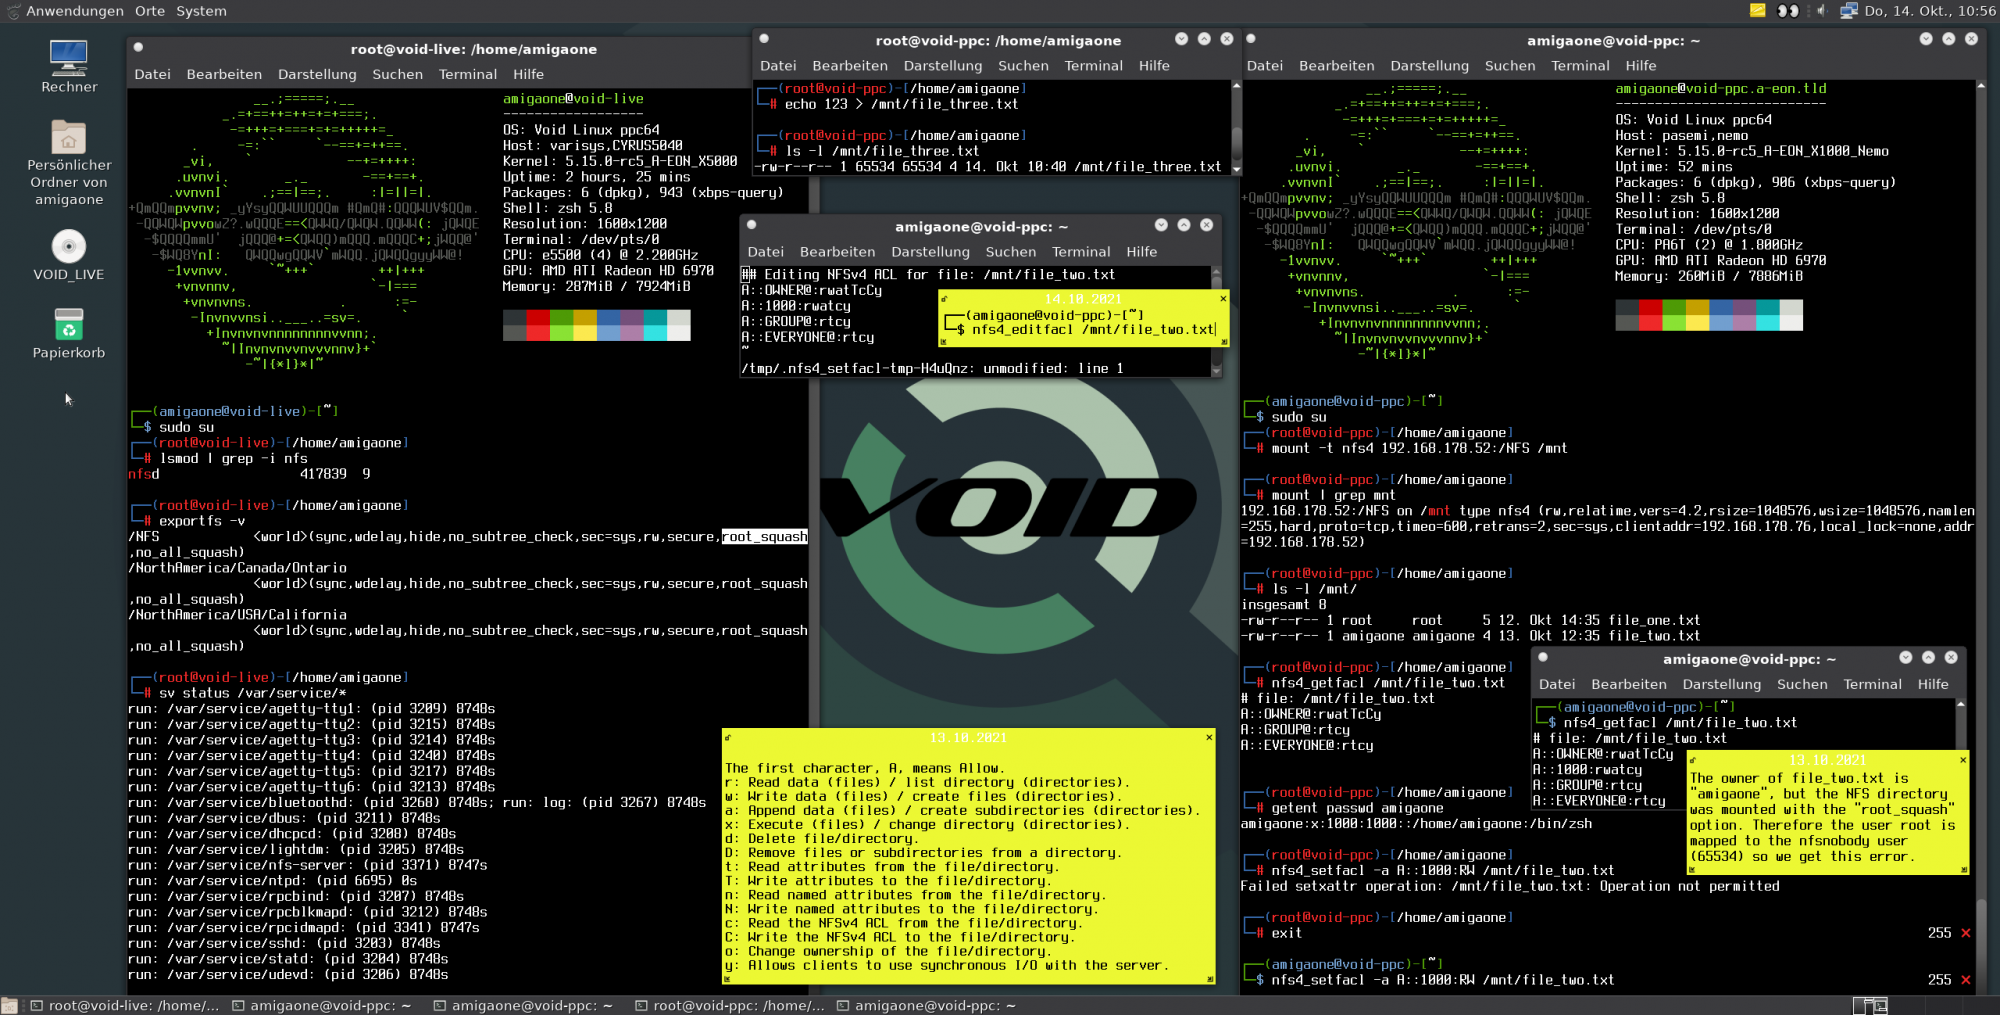Click the file_one.txt listing row
2000x1015 pixels.
click(x=1471, y=621)
